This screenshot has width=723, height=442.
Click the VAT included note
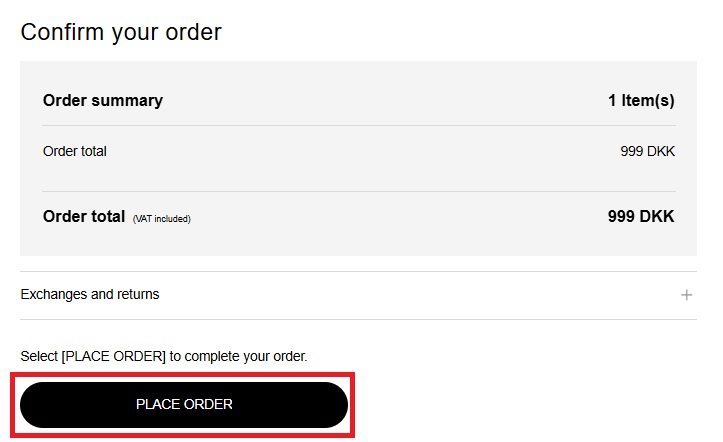coord(161,219)
